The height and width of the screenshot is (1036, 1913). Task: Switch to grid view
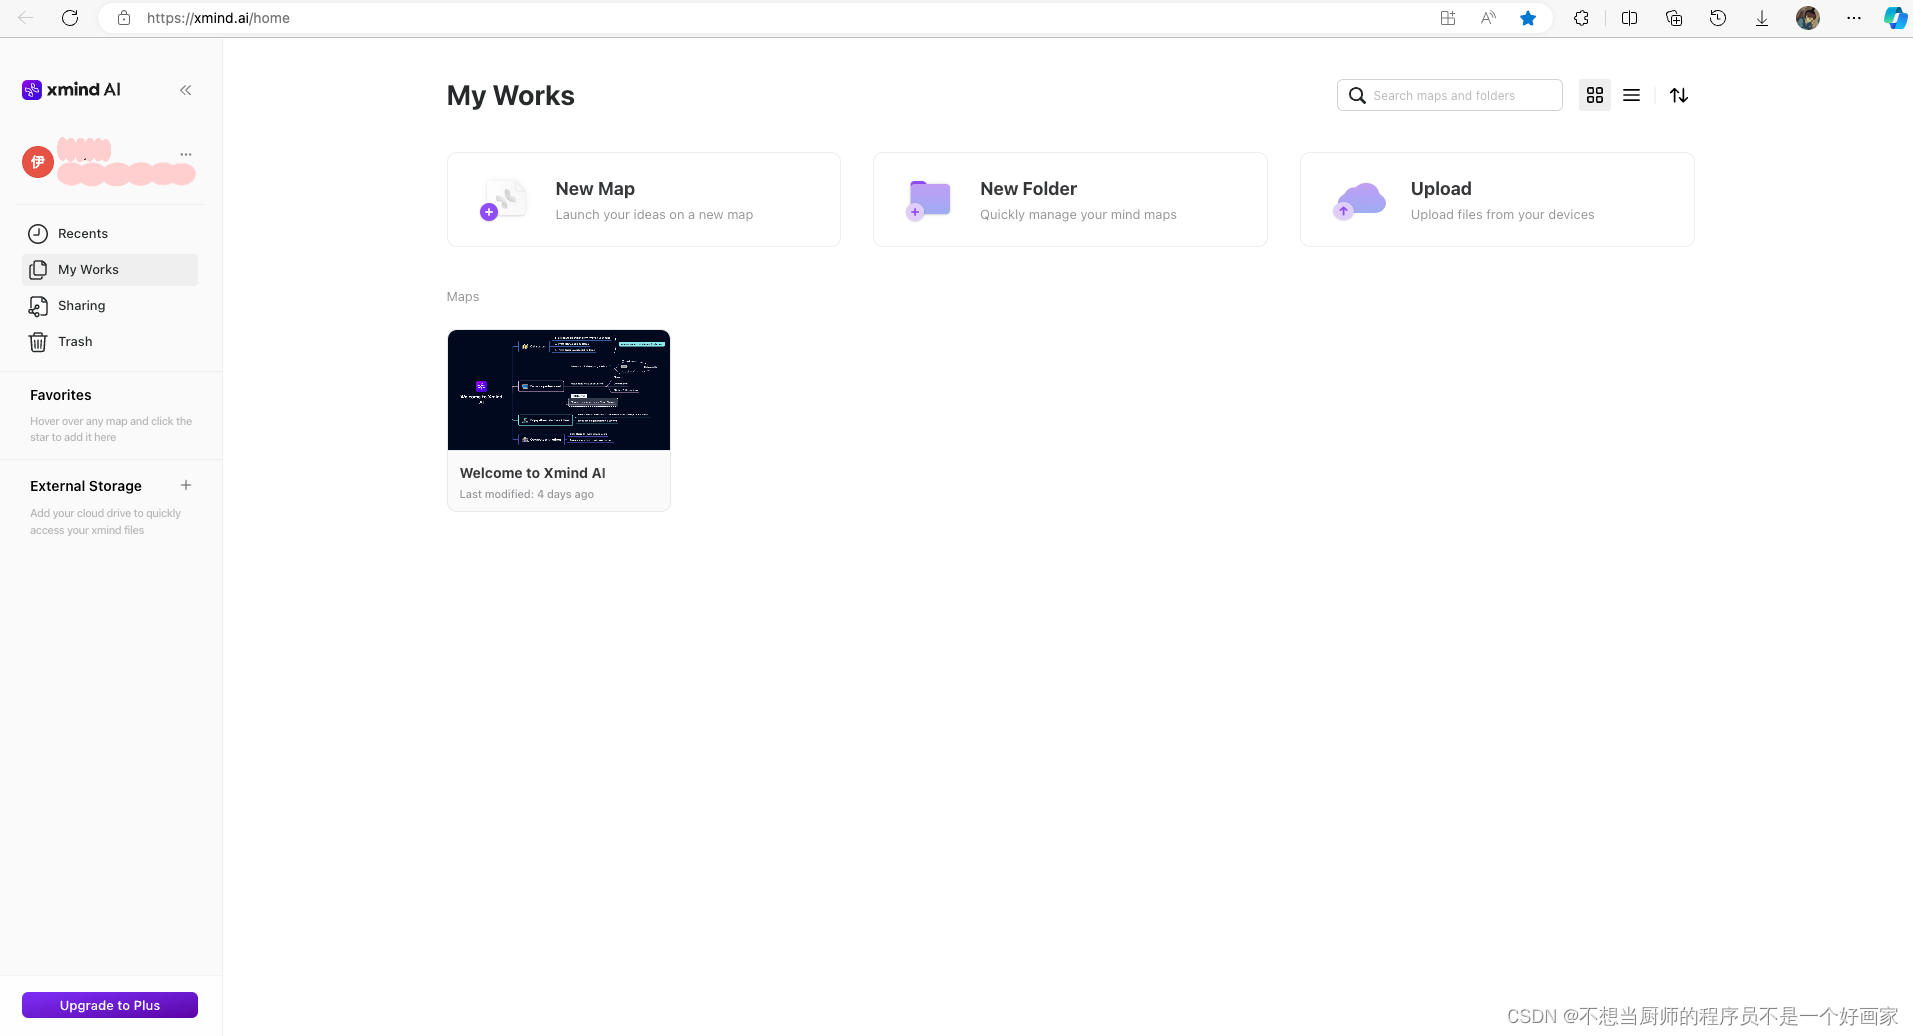click(x=1595, y=95)
